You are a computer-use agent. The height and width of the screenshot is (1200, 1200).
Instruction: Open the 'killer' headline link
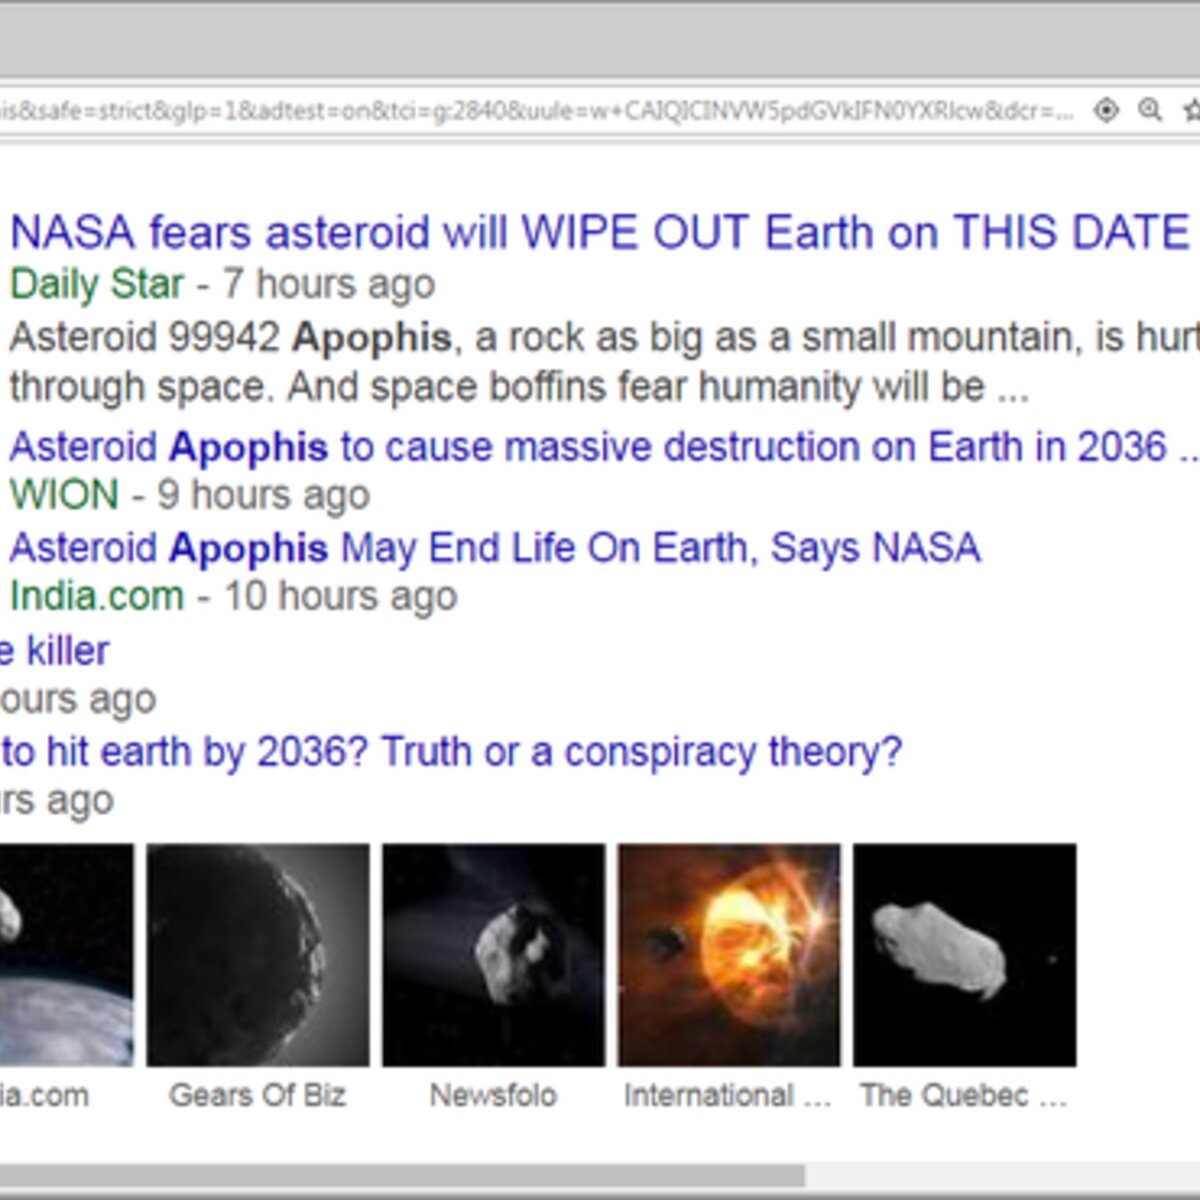coord(54,651)
